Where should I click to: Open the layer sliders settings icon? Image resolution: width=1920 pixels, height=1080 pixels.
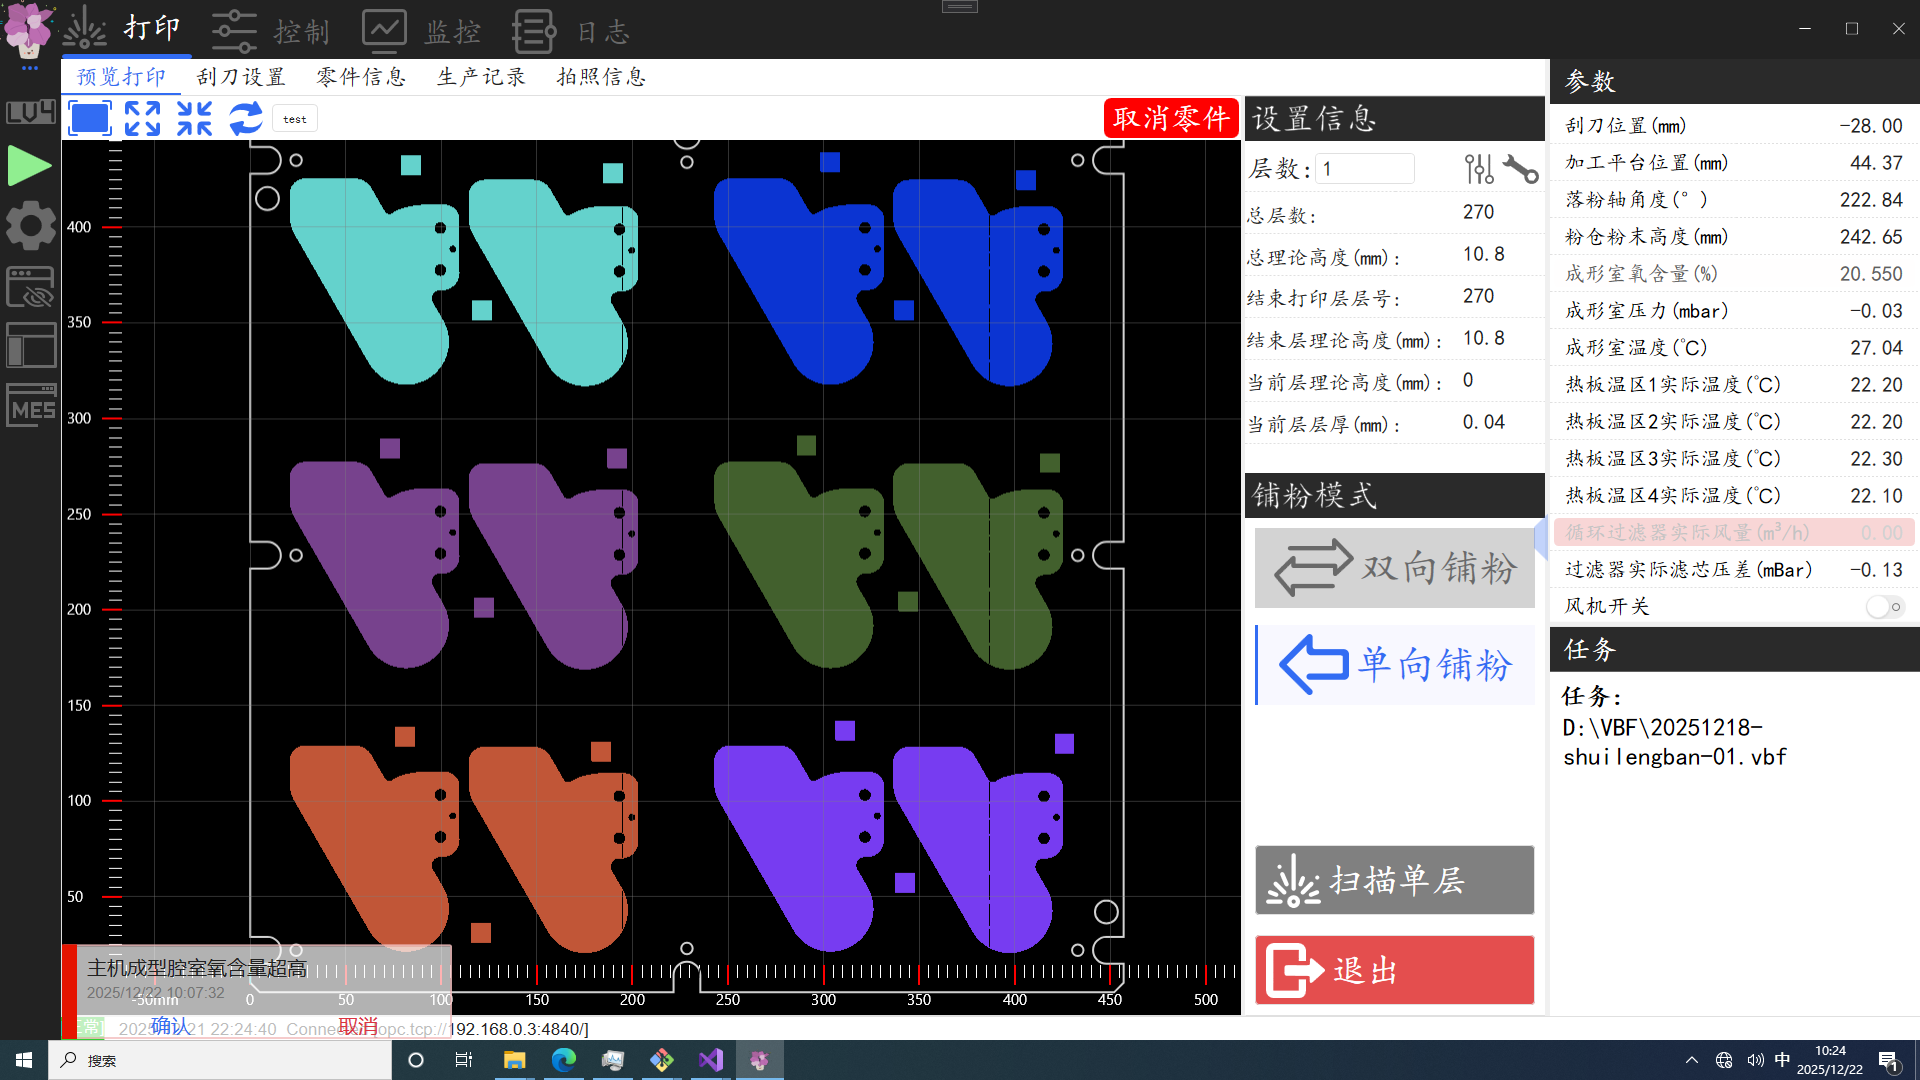point(1479,169)
